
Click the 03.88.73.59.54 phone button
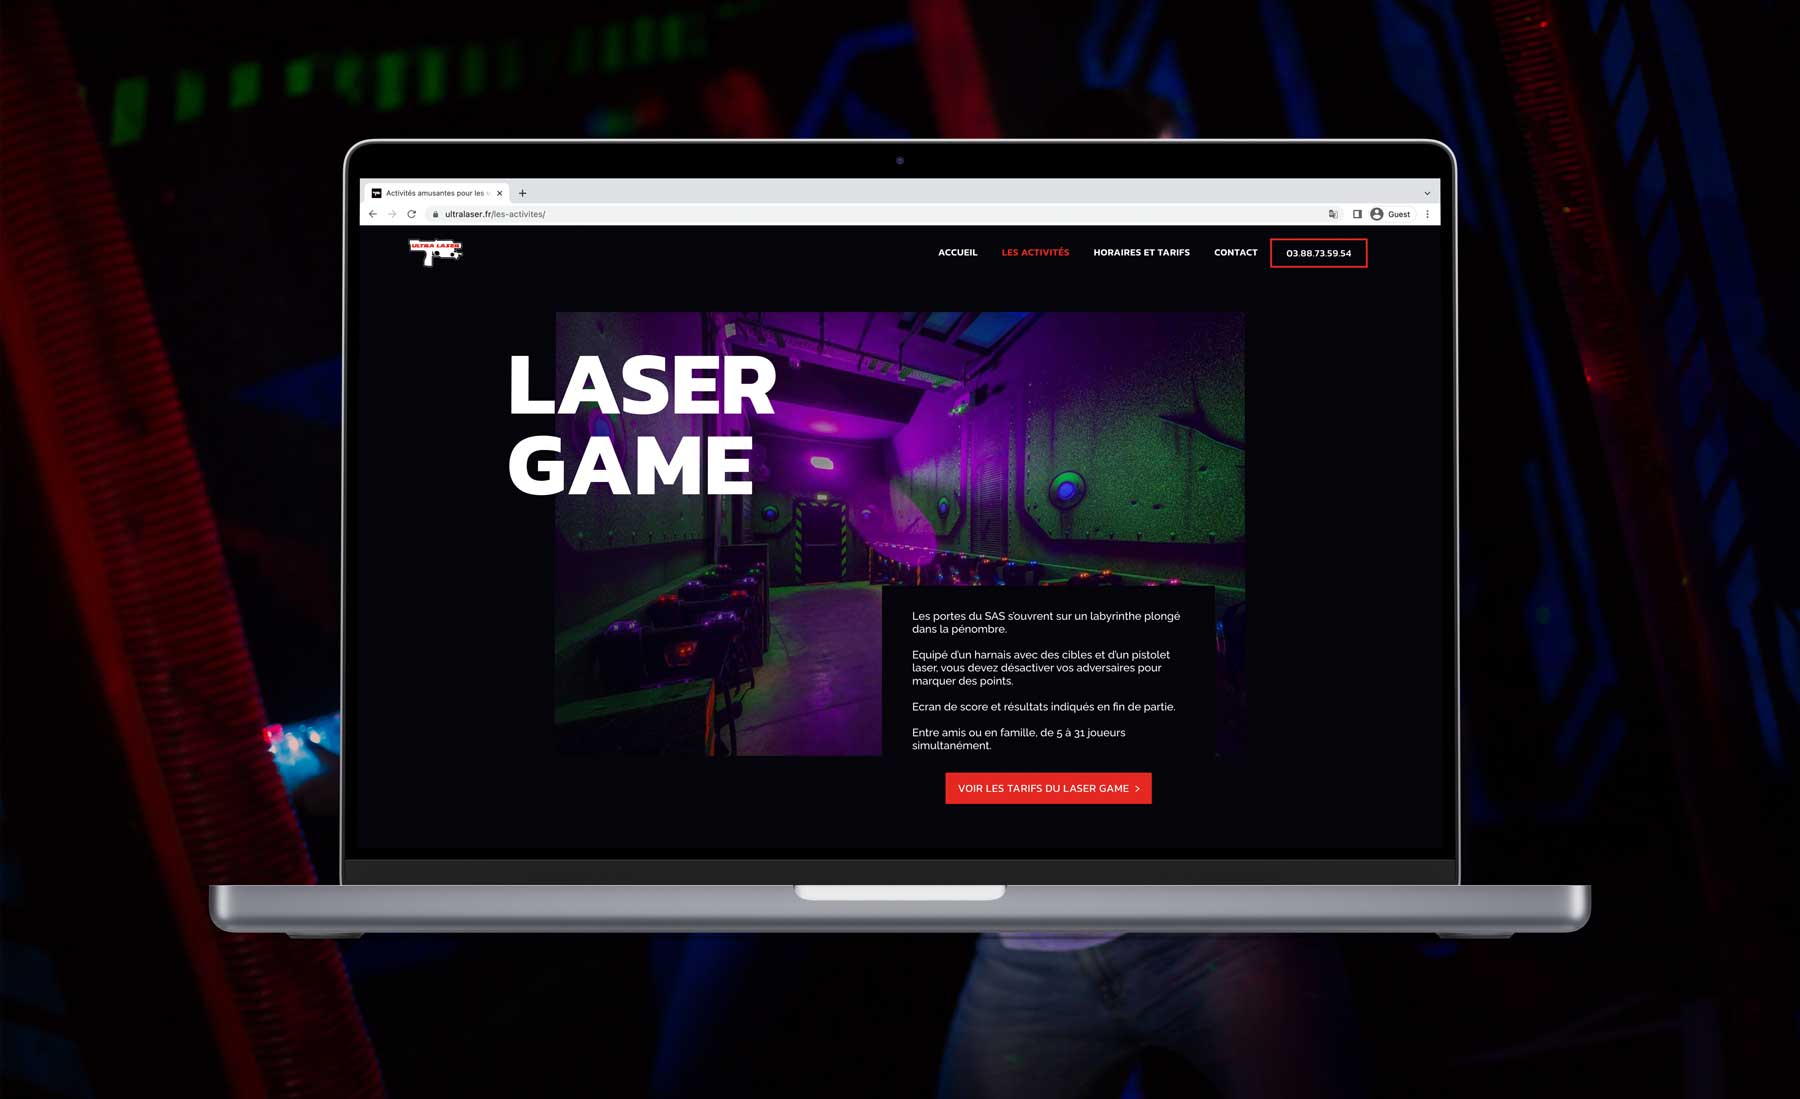point(1318,253)
